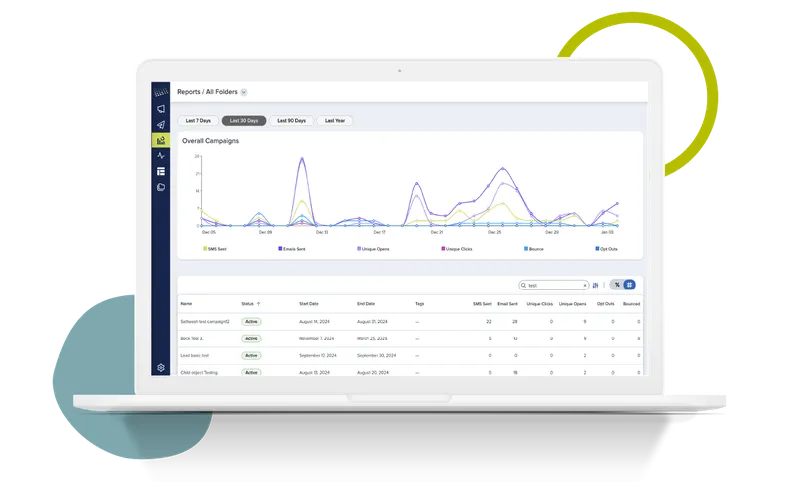Sort by the Status column arrow
The width and height of the screenshot is (800, 482).
[x=259, y=303]
